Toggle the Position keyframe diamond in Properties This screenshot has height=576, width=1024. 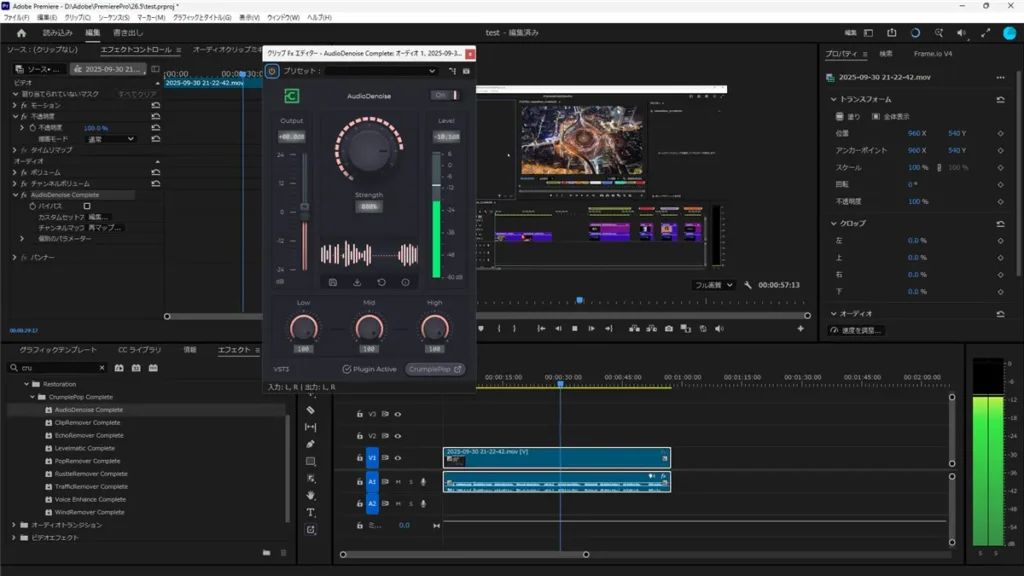pos(1000,133)
